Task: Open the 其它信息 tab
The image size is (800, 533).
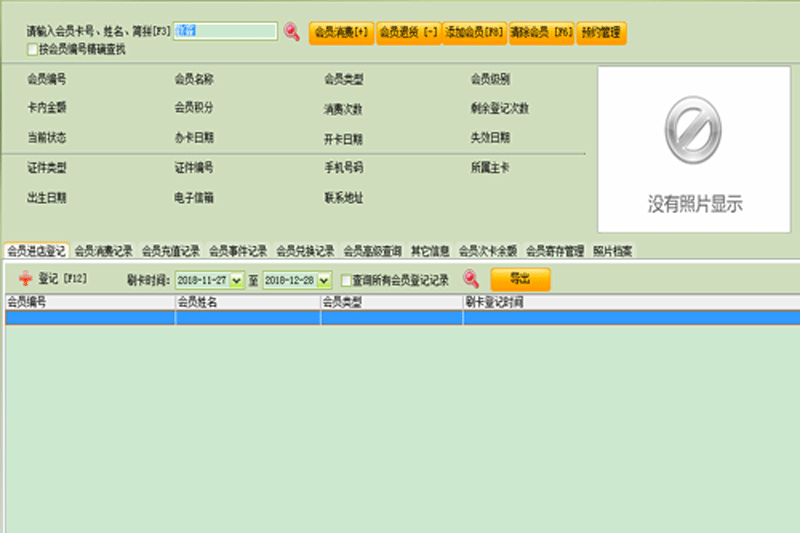Action: point(430,251)
